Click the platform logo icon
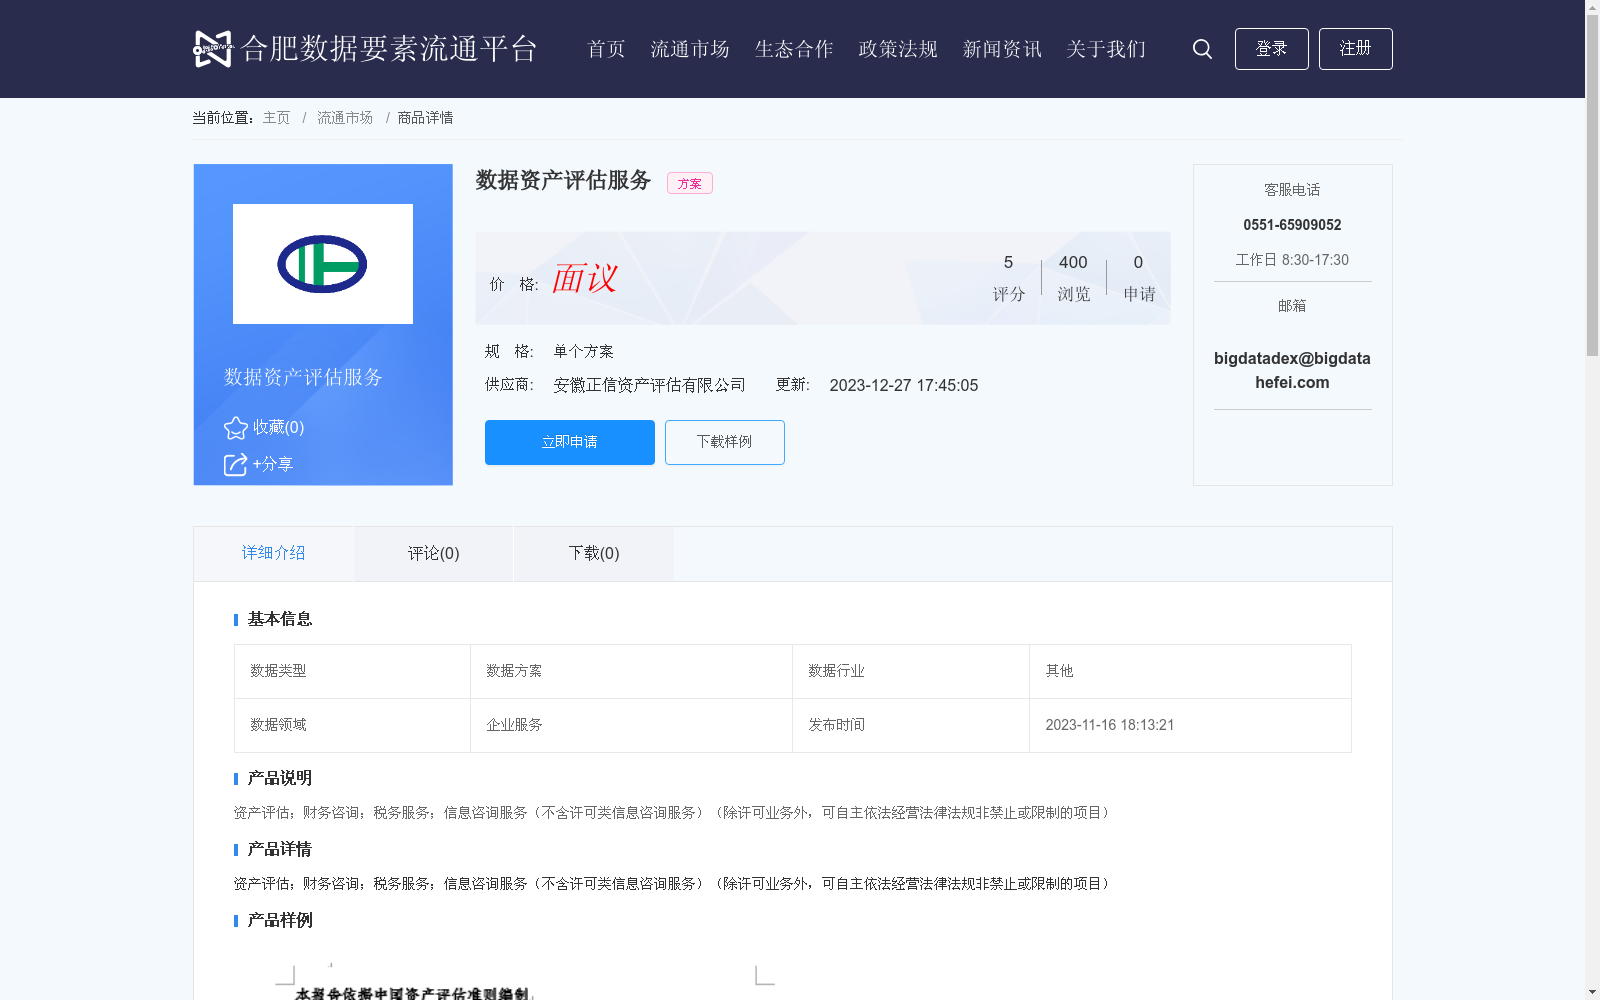The height and width of the screenshot is (1000, 1600). coord(213,49)
